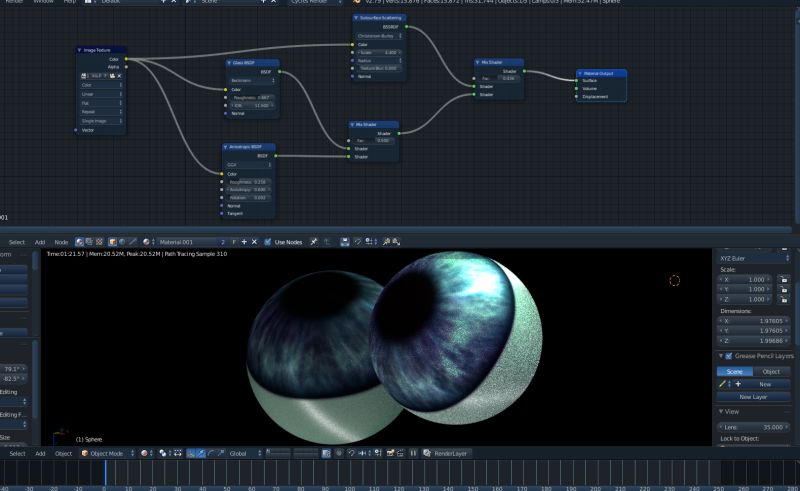Choose line style shader nodes icon
Screen dimensions: 800x491
click(x=133, y=242)
